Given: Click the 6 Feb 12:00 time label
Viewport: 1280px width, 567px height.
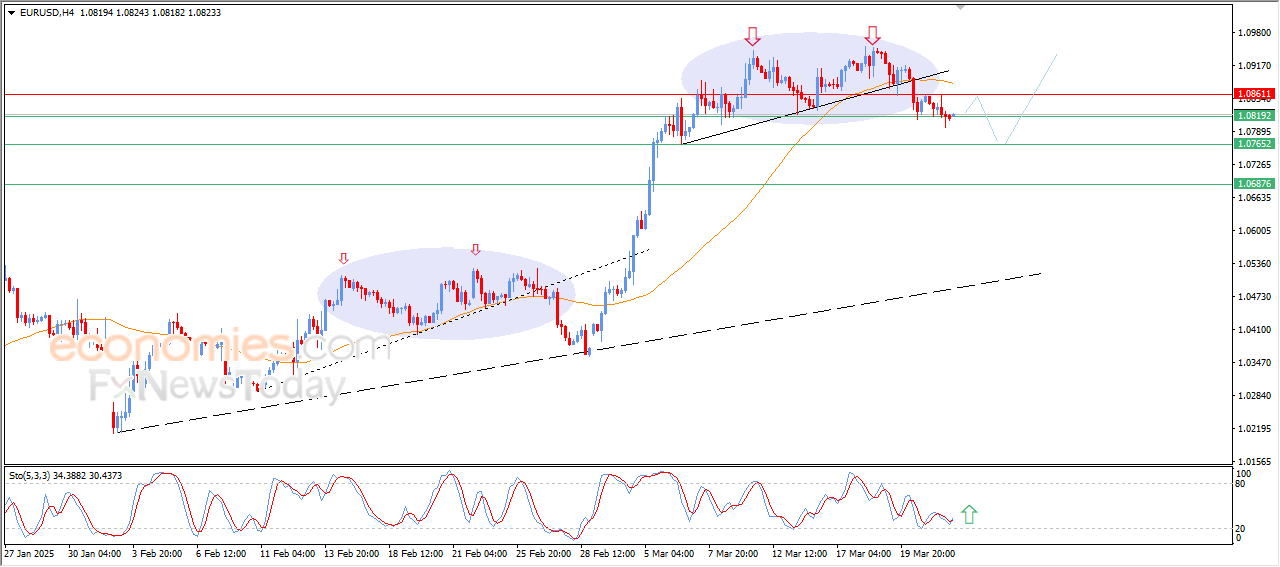Looking at the screenshot, I should coord(222,552).
